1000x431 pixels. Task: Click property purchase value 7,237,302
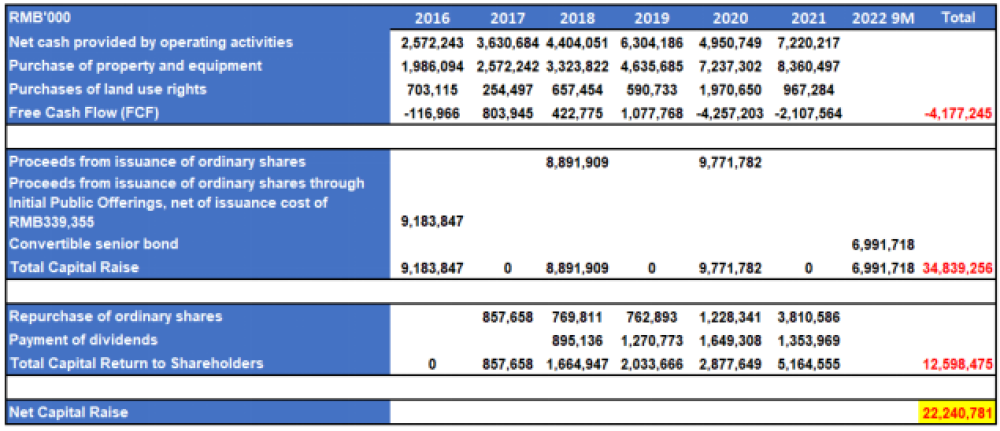coord(732,66)
